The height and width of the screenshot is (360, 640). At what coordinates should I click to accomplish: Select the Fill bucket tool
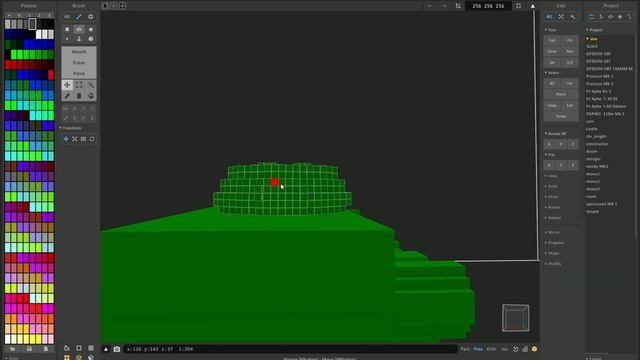pos(91,96)
